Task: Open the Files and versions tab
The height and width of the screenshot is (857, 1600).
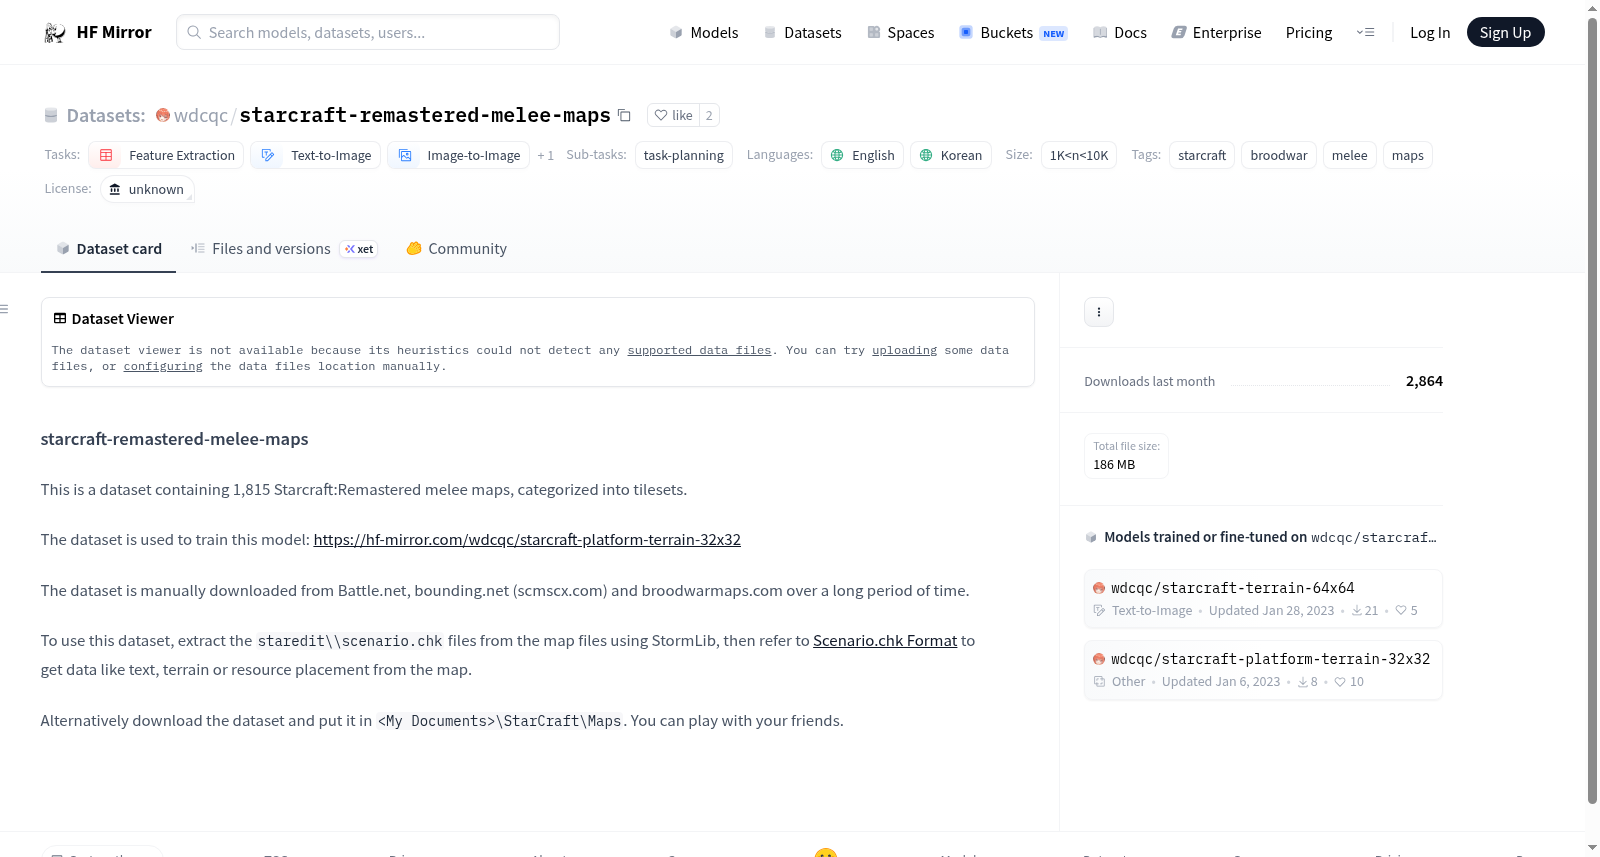Action: [284, 249]
